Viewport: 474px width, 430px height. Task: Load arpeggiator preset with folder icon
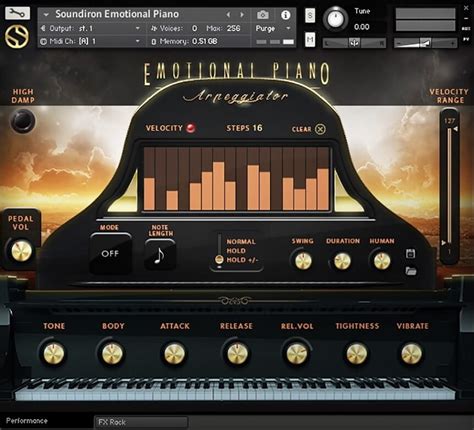tap(411, 270)
